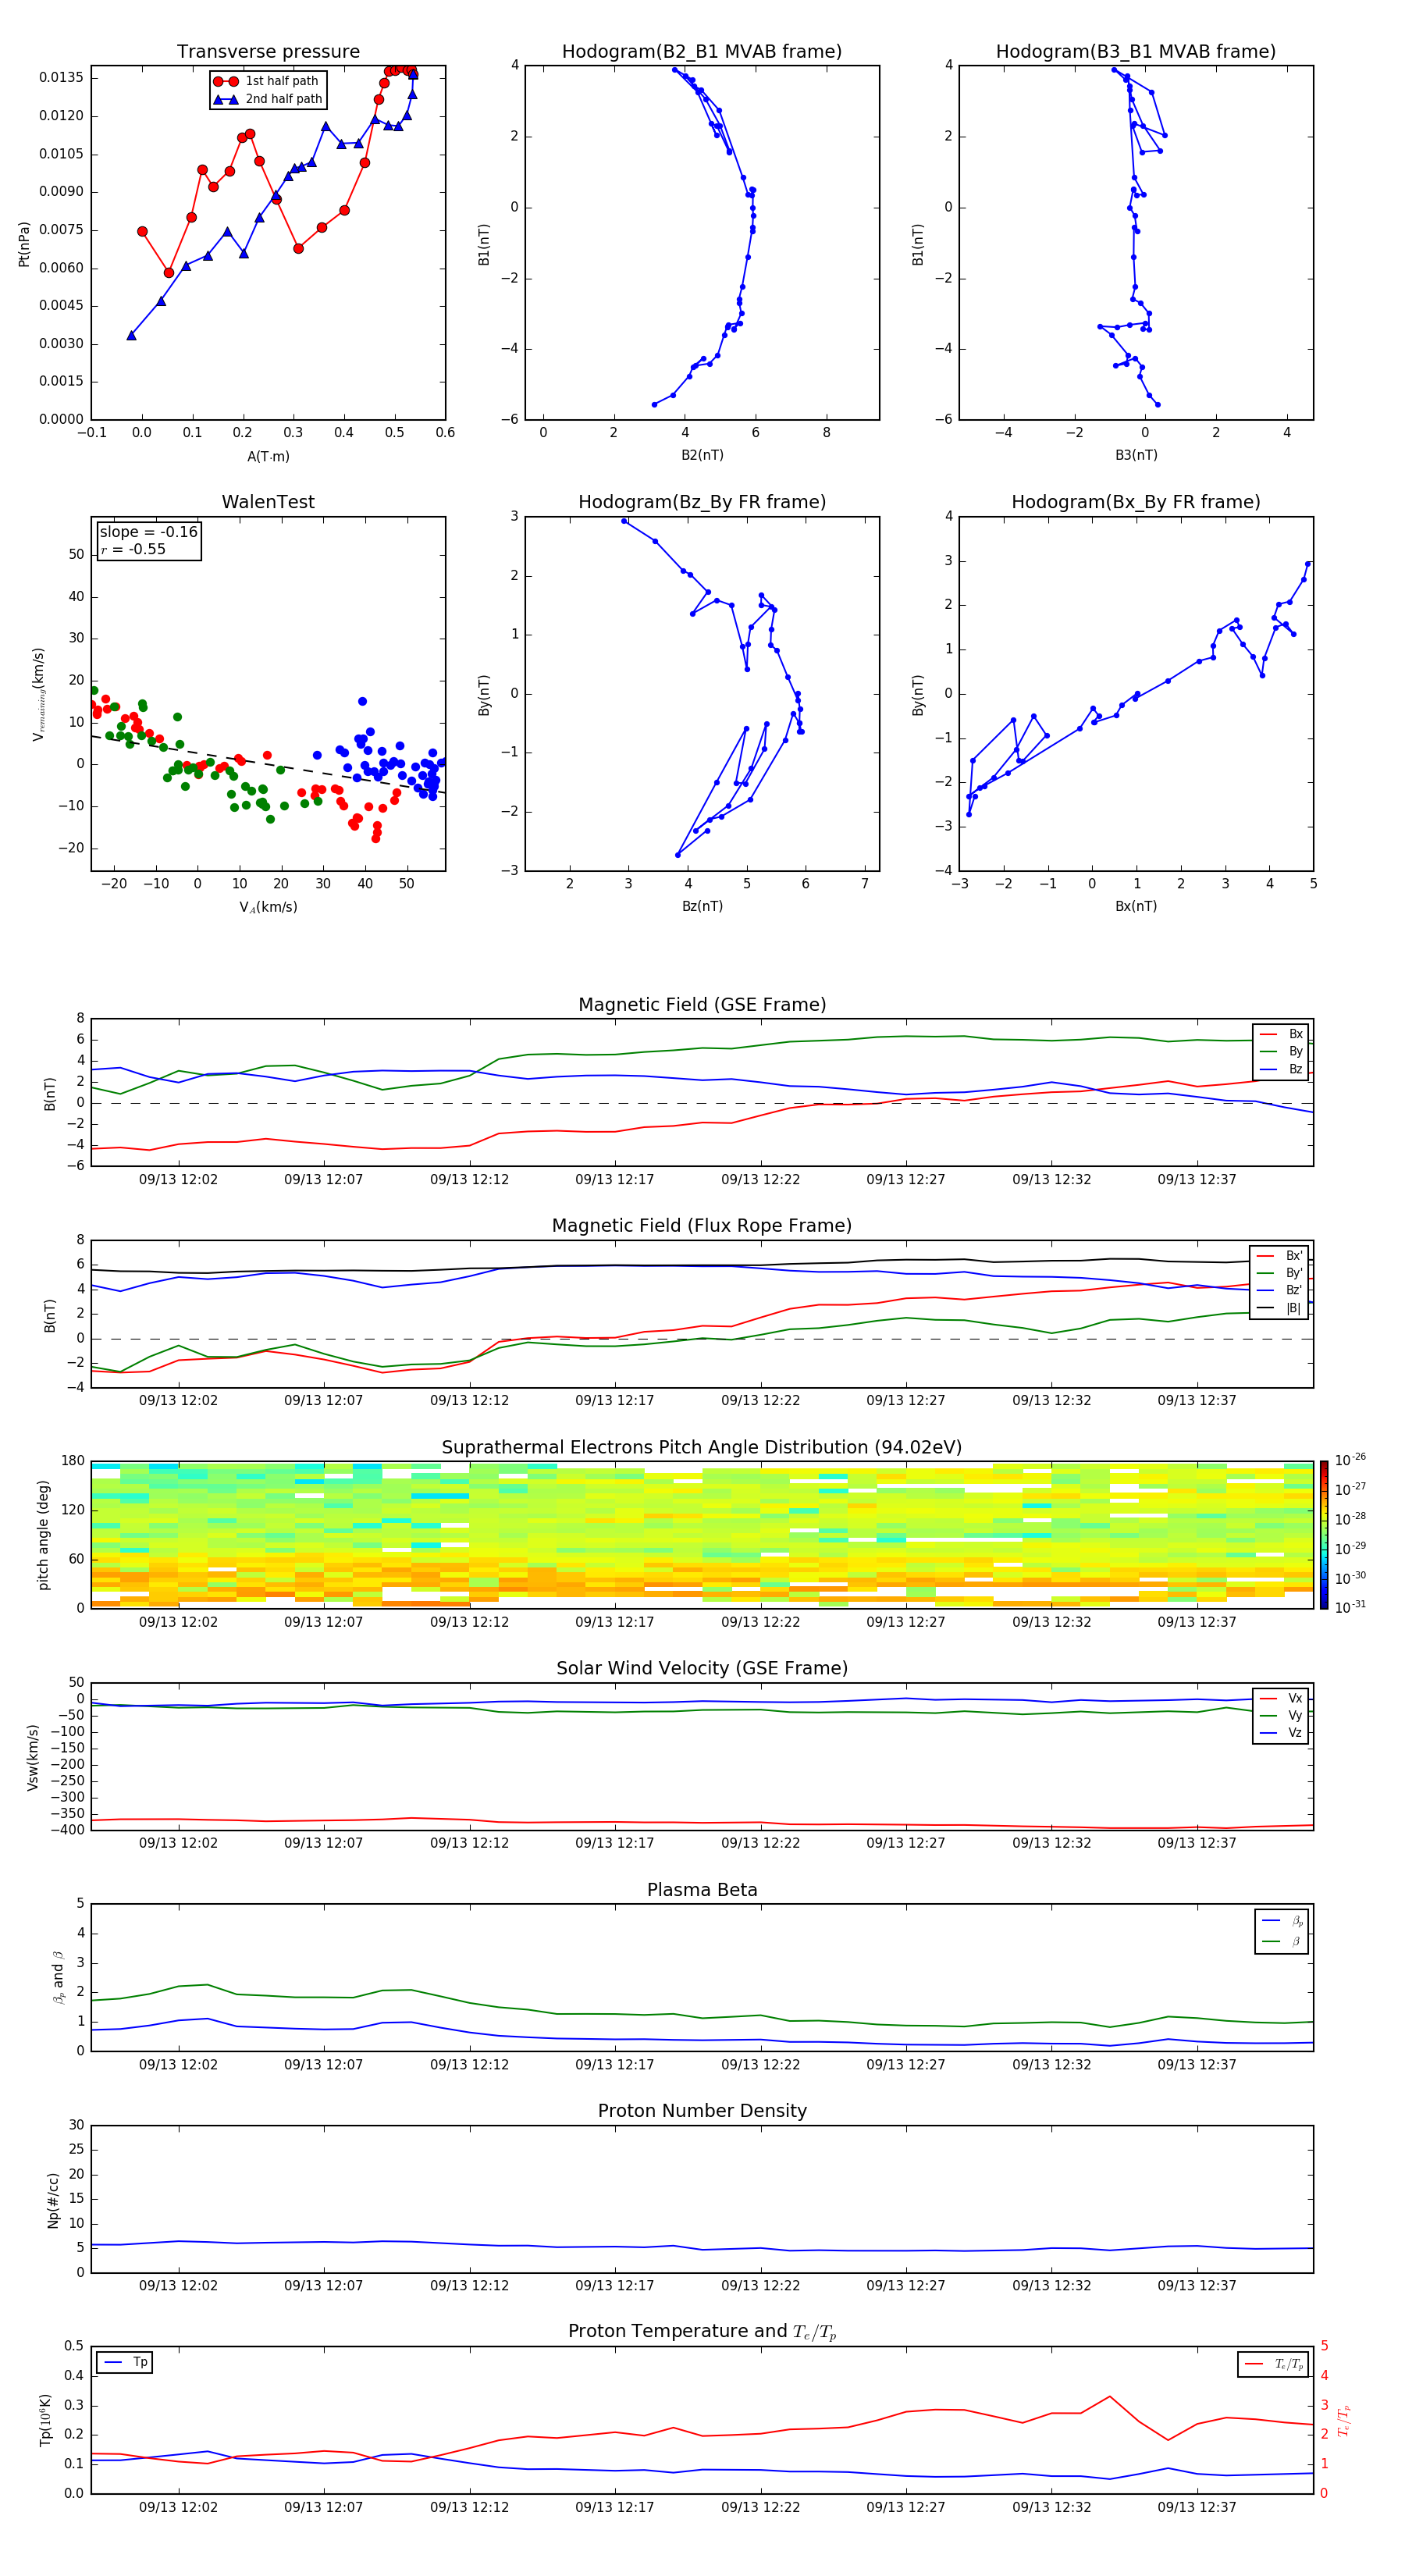Click the 'Pt(nPa)' y-axis label
This screenshot has width=1405, height=2576.
coord(24,243)
